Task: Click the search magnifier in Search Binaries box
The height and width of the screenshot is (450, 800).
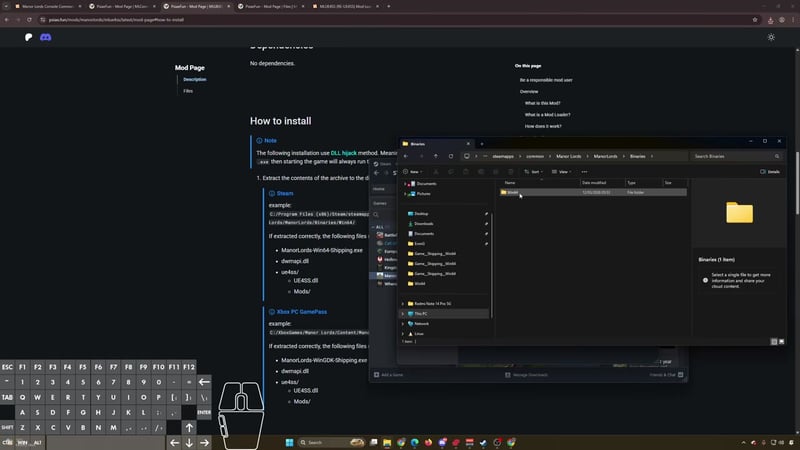Action: click(x=777, y=156)
